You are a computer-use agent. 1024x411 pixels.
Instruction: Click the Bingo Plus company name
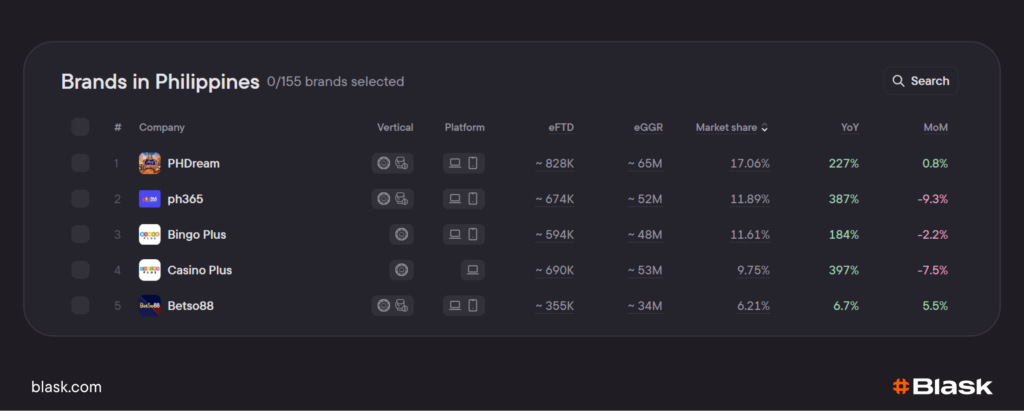pyautogui.click(x=197, y=235)
